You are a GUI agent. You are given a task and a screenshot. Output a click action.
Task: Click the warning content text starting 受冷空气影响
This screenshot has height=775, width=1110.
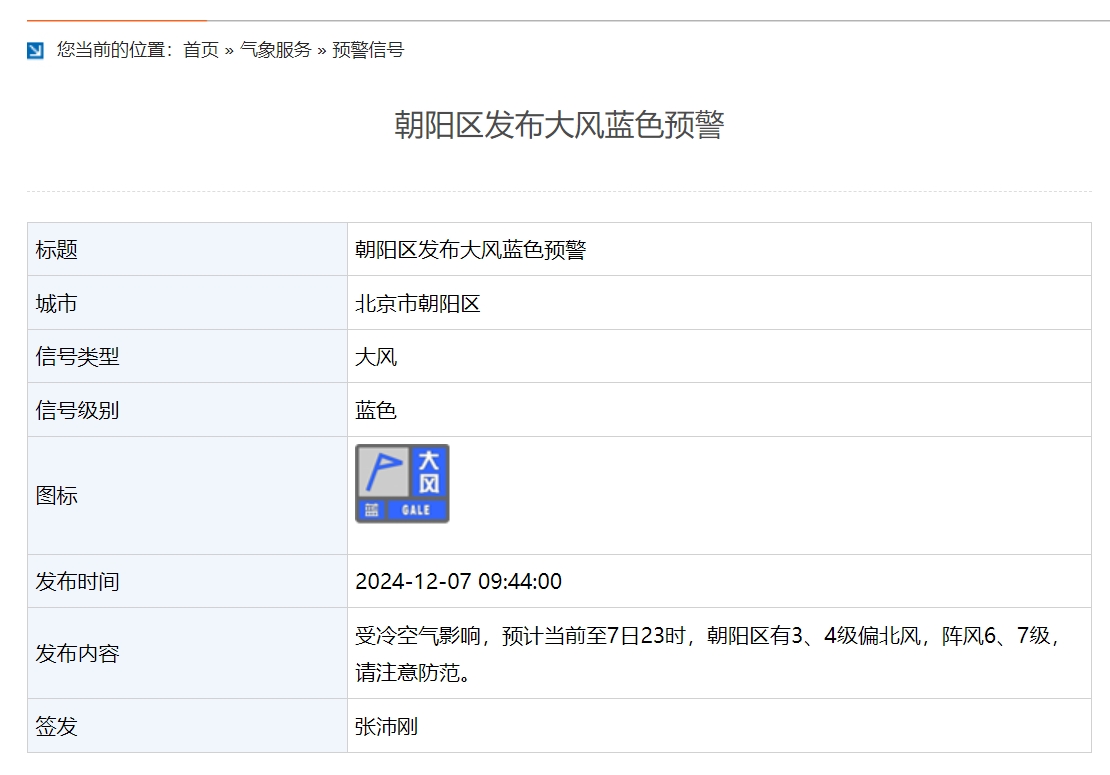coord(707,654)
